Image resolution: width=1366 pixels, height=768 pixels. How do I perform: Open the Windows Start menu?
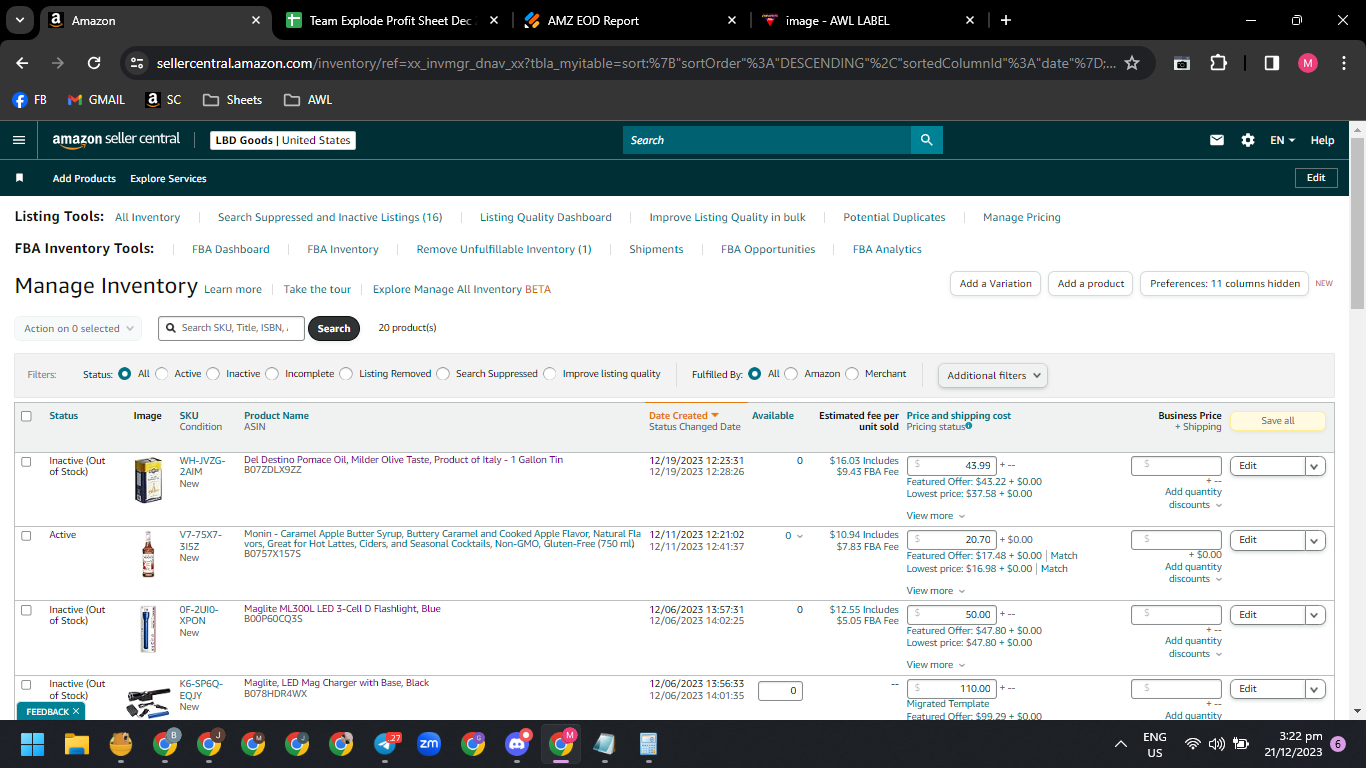click(33, 744)
